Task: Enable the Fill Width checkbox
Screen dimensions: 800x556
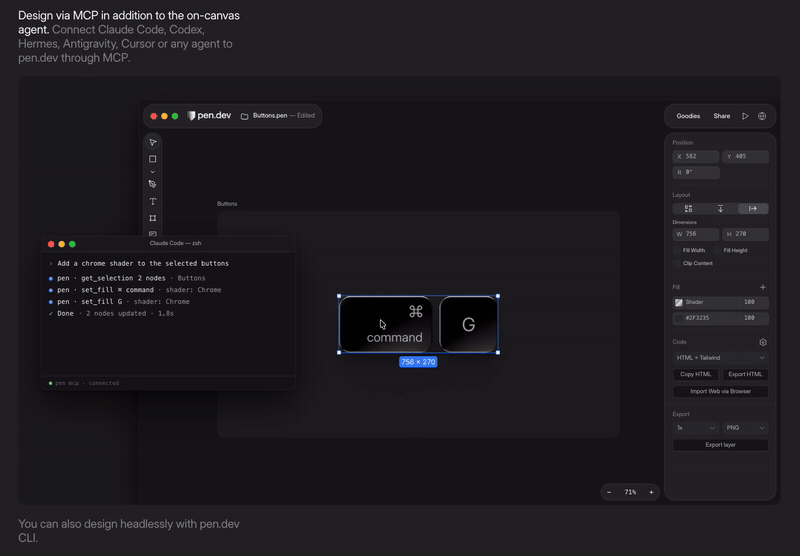Action: coord(677,250)
